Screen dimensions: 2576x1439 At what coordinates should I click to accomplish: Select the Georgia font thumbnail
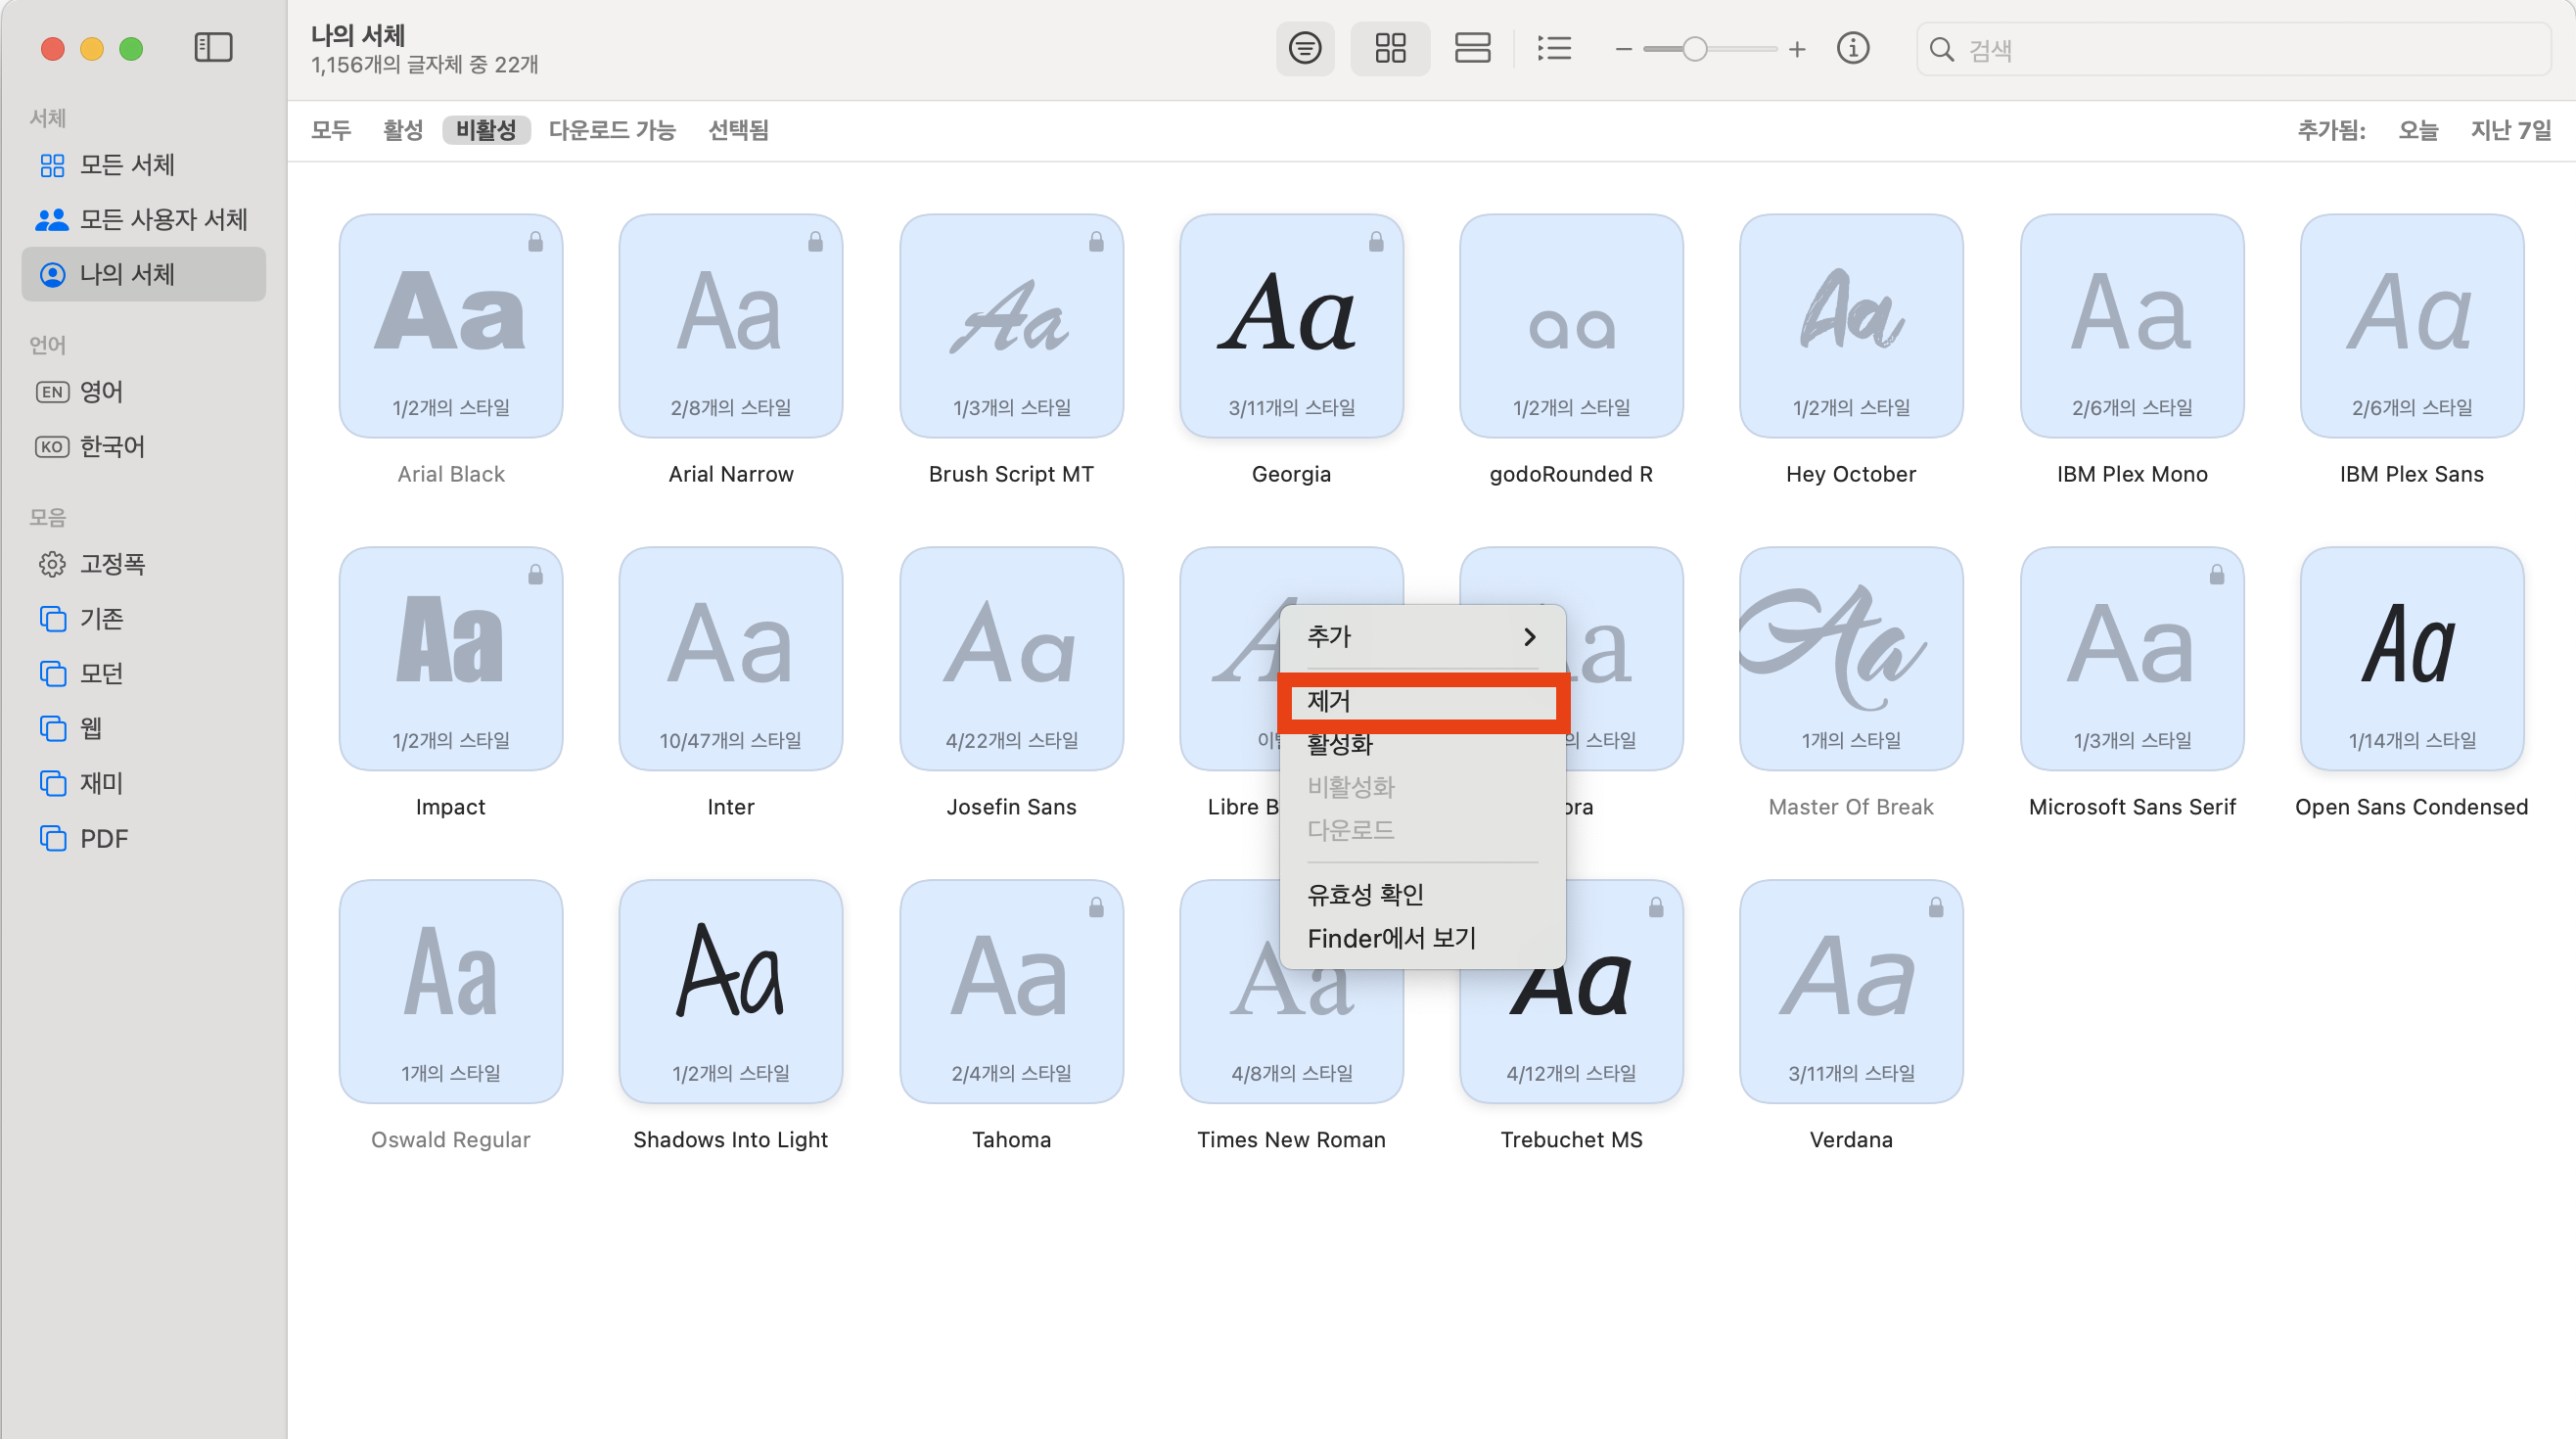pos(1291,326)
